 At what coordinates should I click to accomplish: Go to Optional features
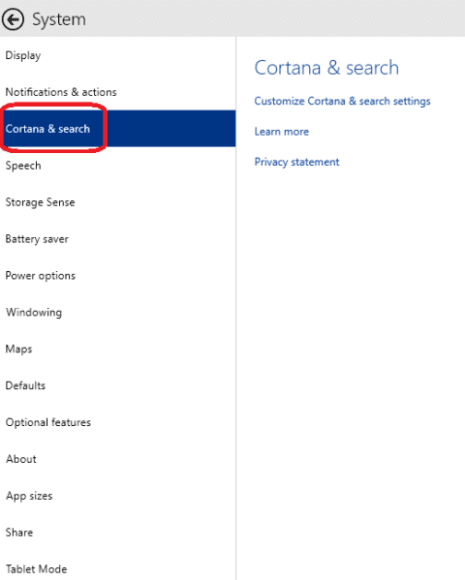pyautogui.click(x=118, y=422)
